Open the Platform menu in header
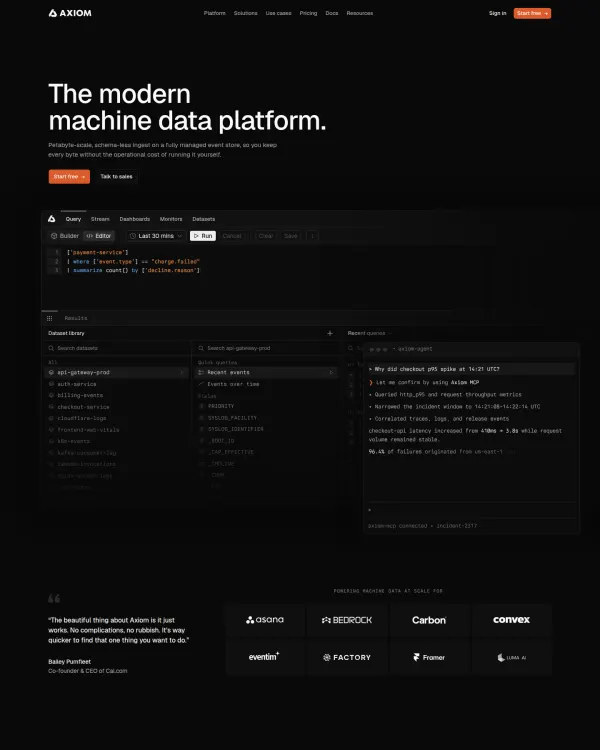Viewport: 600px width, 750px height. click(214, 13)
